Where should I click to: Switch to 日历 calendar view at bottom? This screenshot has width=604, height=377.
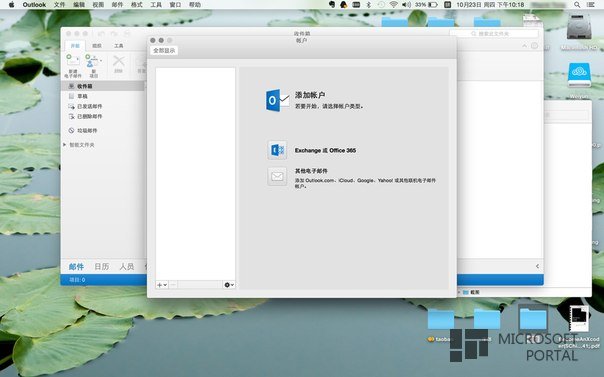pyautogui.click(x=102, y=266)
